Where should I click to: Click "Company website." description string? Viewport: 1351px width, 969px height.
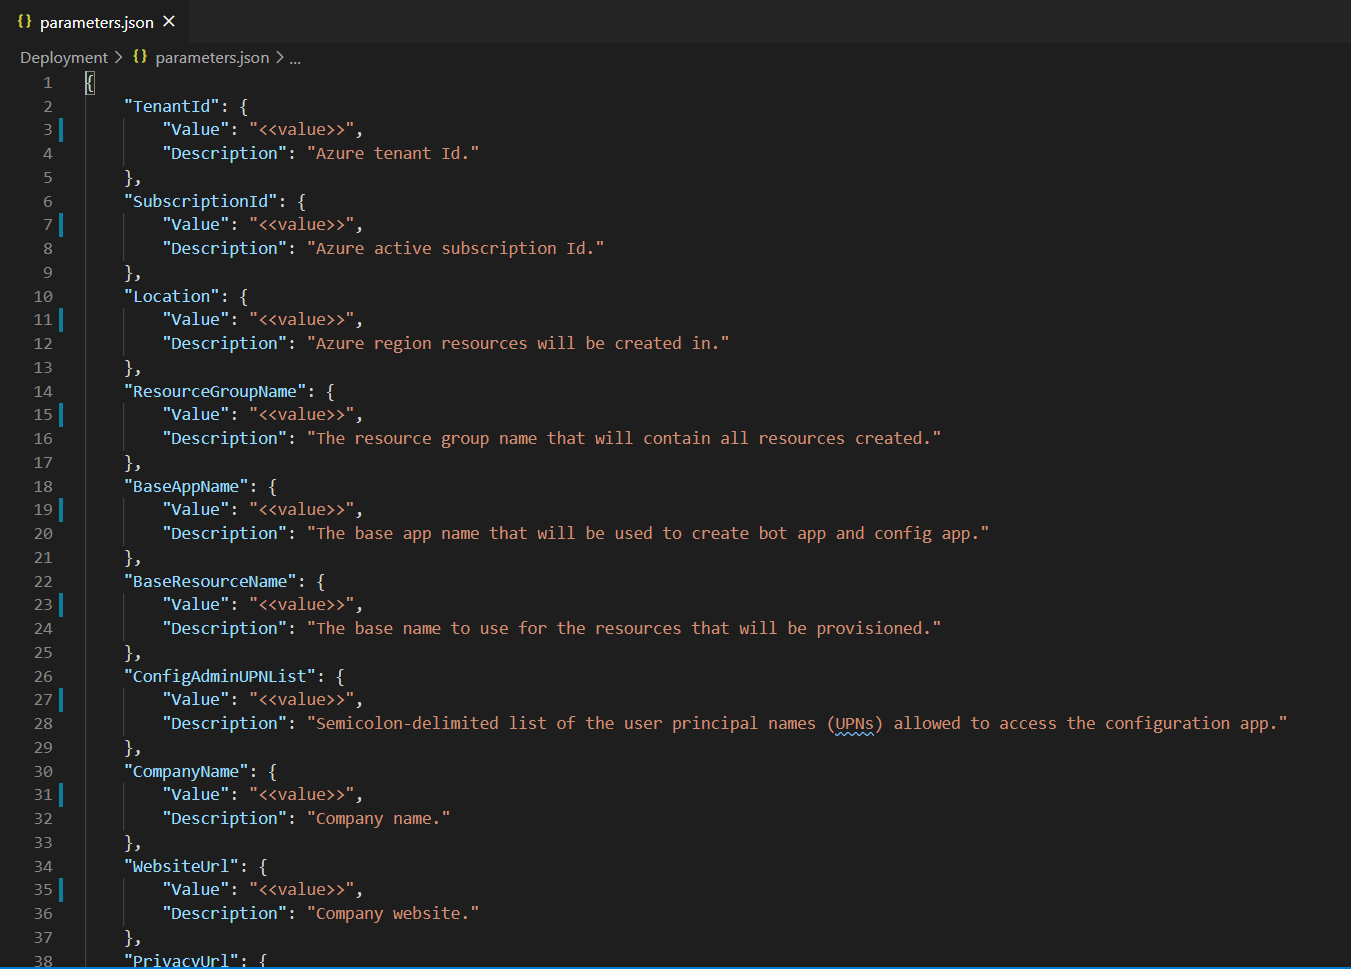point(393,913)
